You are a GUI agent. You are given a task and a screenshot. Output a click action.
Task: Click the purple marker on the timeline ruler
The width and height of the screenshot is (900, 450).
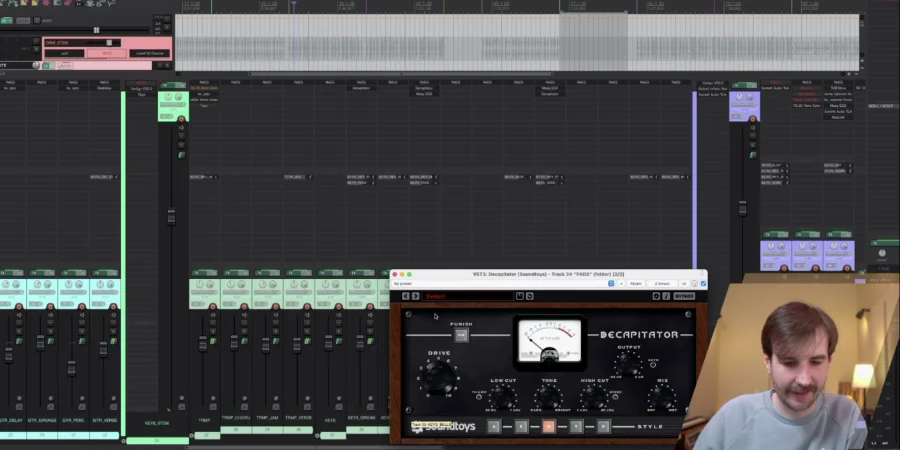tap(294, 5)
